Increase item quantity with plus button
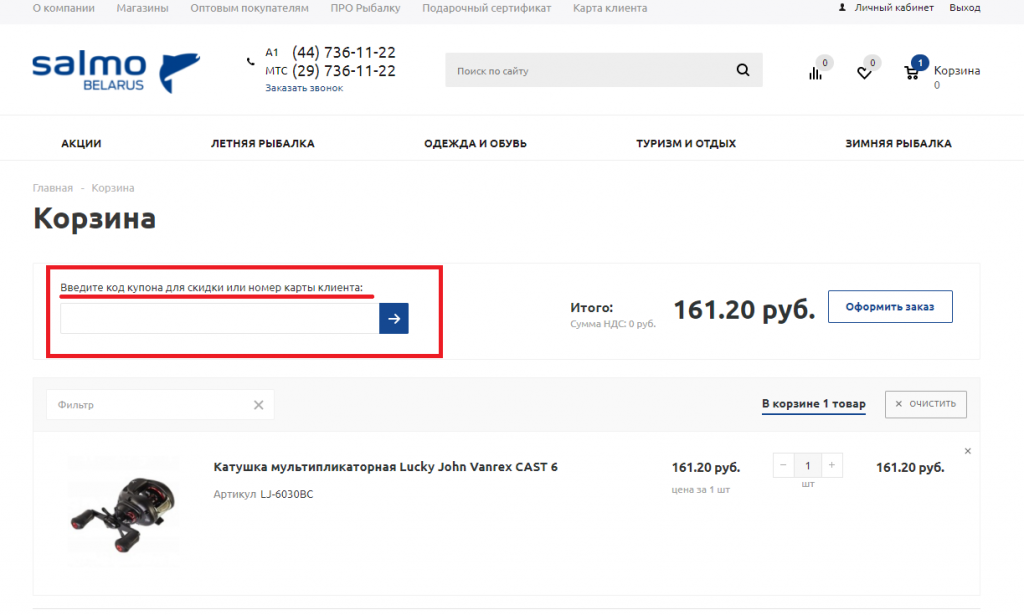This screenshot has height=615, width=1024. pyautogui.click(x=831, y=465)
